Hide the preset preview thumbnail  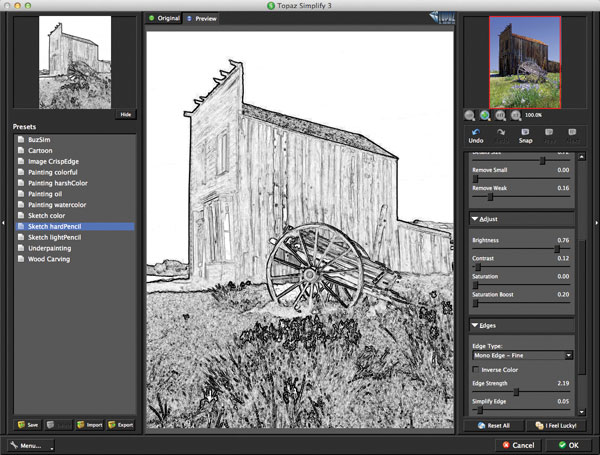point(126,114)
